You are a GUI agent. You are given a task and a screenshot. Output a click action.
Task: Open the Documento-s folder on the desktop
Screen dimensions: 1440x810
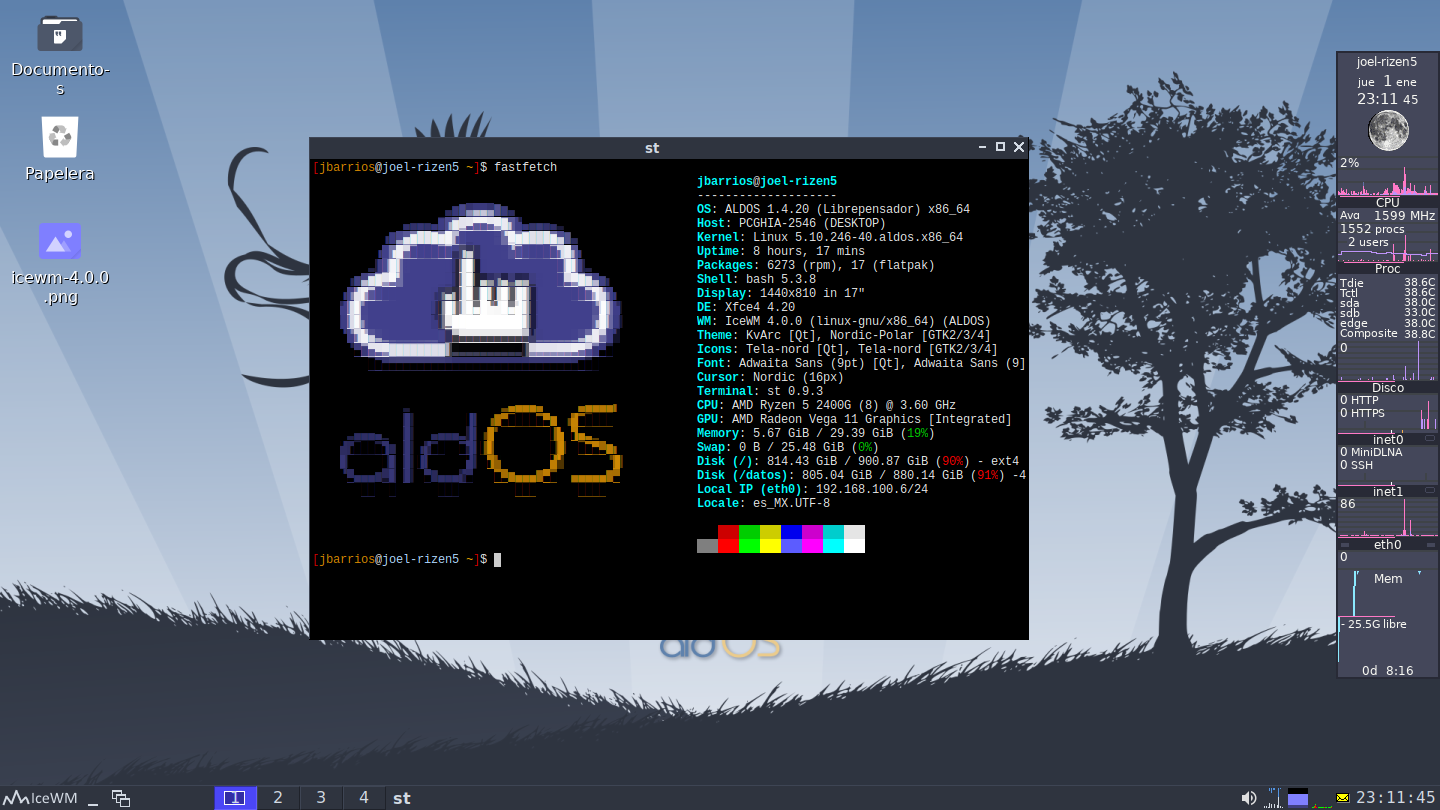click(59, 33)
